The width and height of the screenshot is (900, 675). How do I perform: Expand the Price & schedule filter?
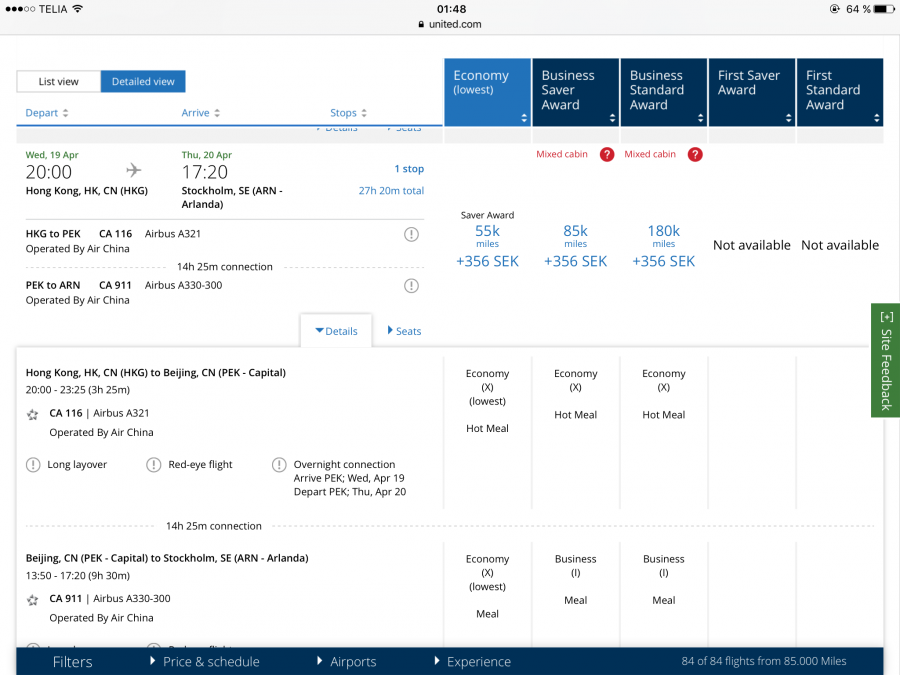205,661
